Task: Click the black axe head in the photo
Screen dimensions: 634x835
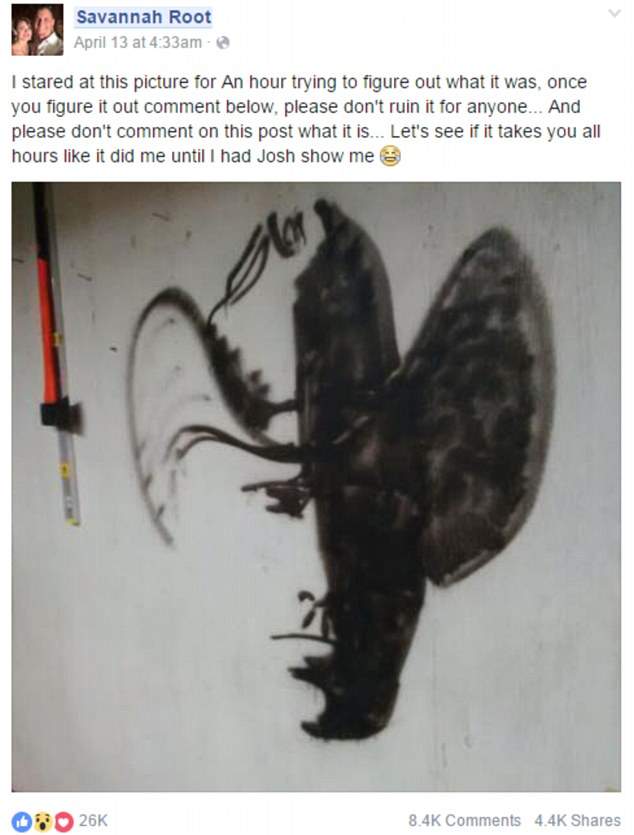Action: 61,414
